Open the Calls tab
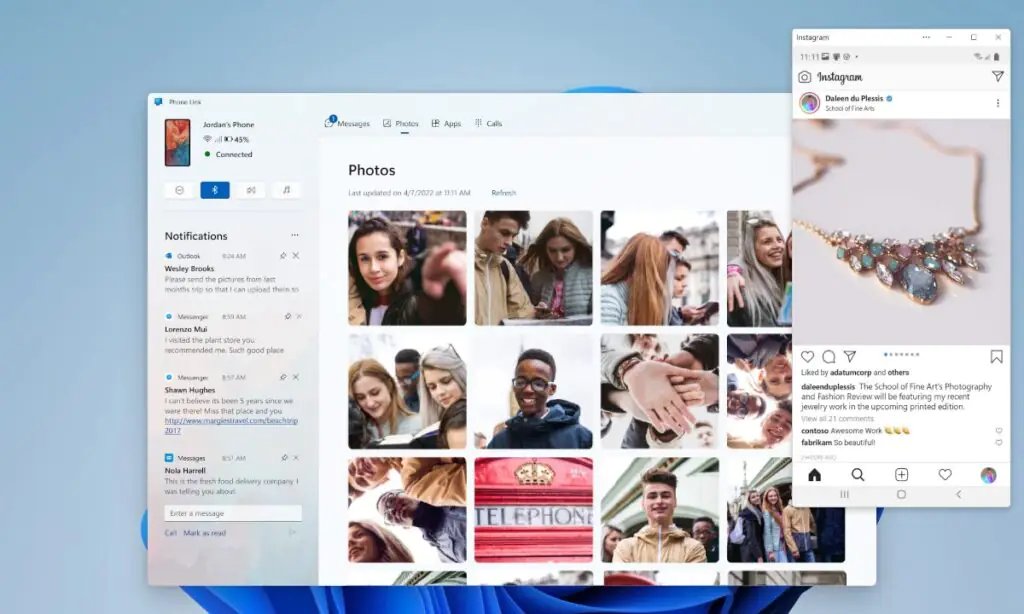This screenshot has width=1024, height=614. coord(488,124)
